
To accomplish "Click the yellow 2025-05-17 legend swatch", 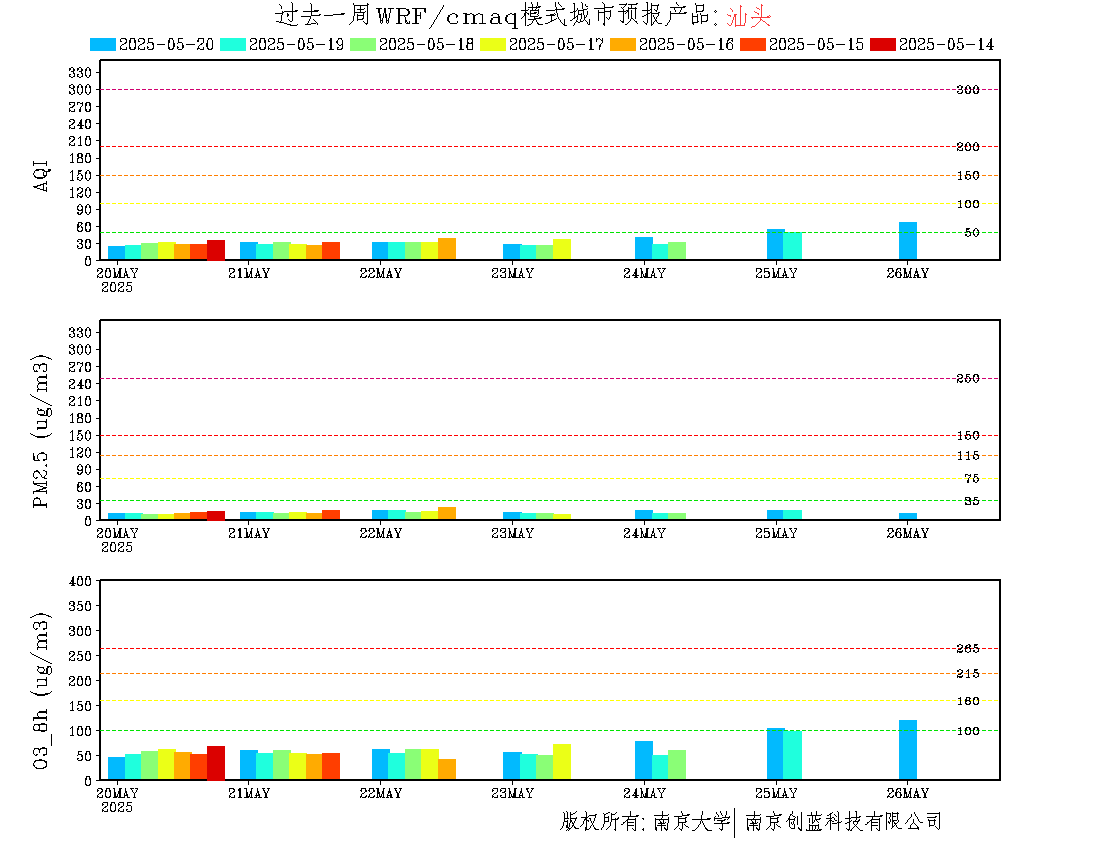I will (492, 44).
